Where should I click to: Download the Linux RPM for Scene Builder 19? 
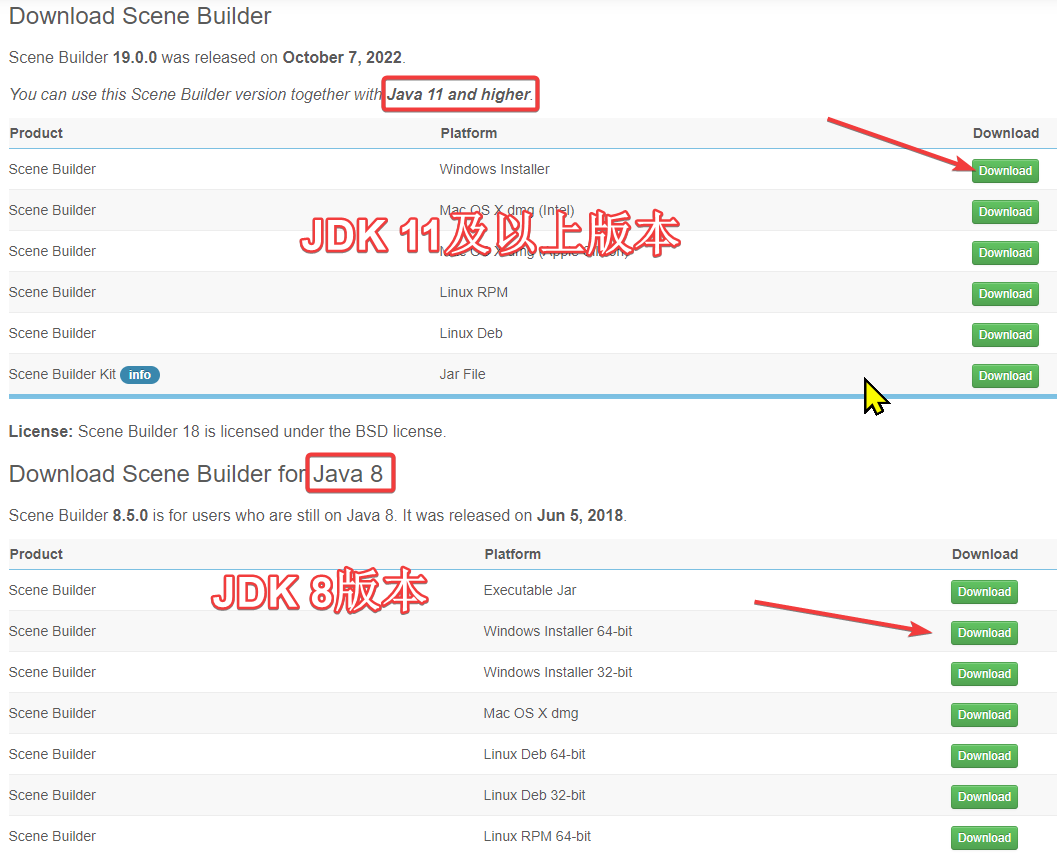tap(1004, 293)
